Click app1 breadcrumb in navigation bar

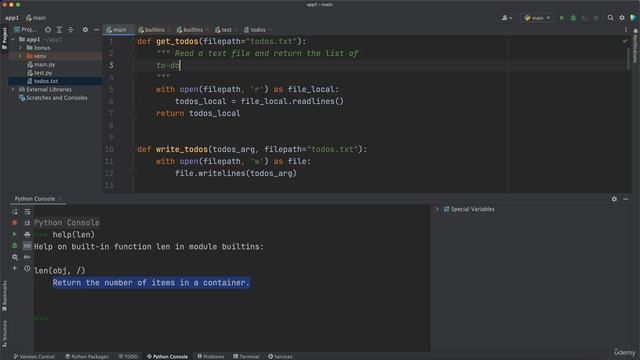pyautogui.click(x=11, y=18)
